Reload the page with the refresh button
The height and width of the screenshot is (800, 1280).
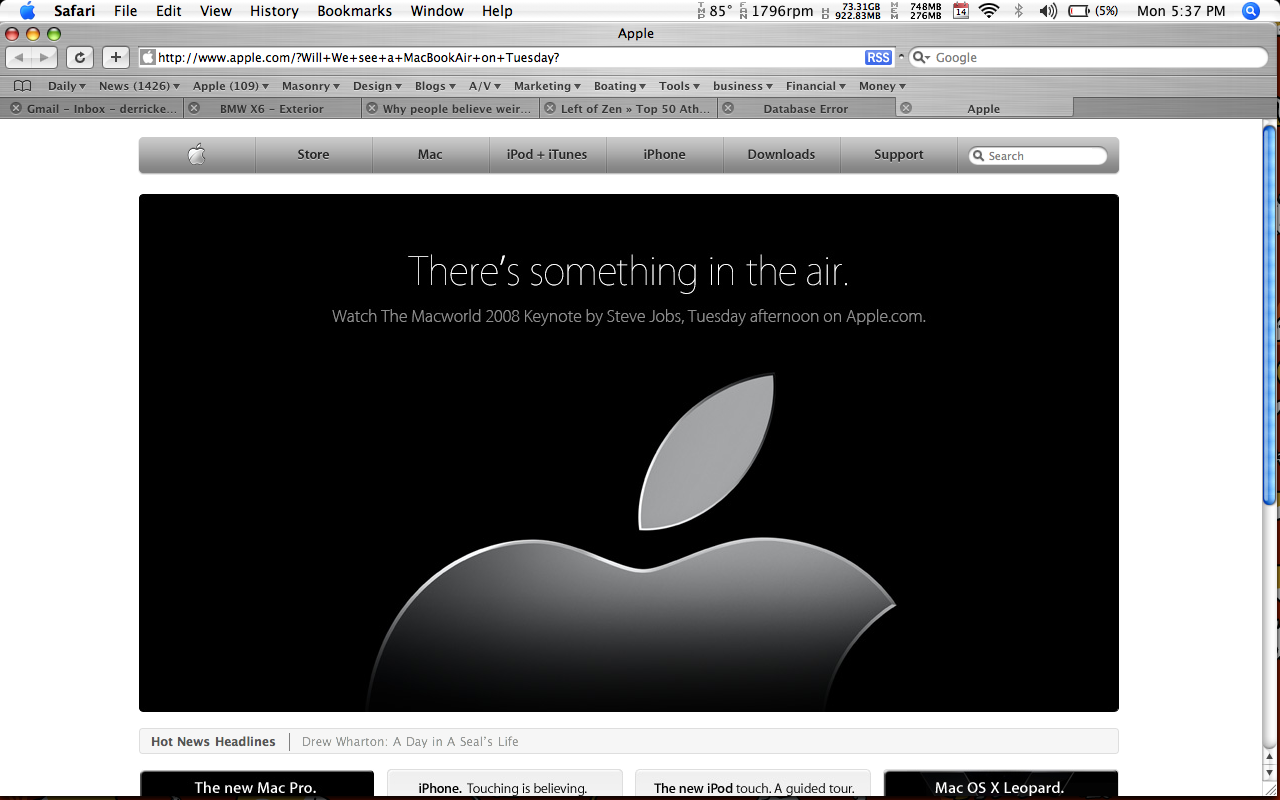(80, 58)
